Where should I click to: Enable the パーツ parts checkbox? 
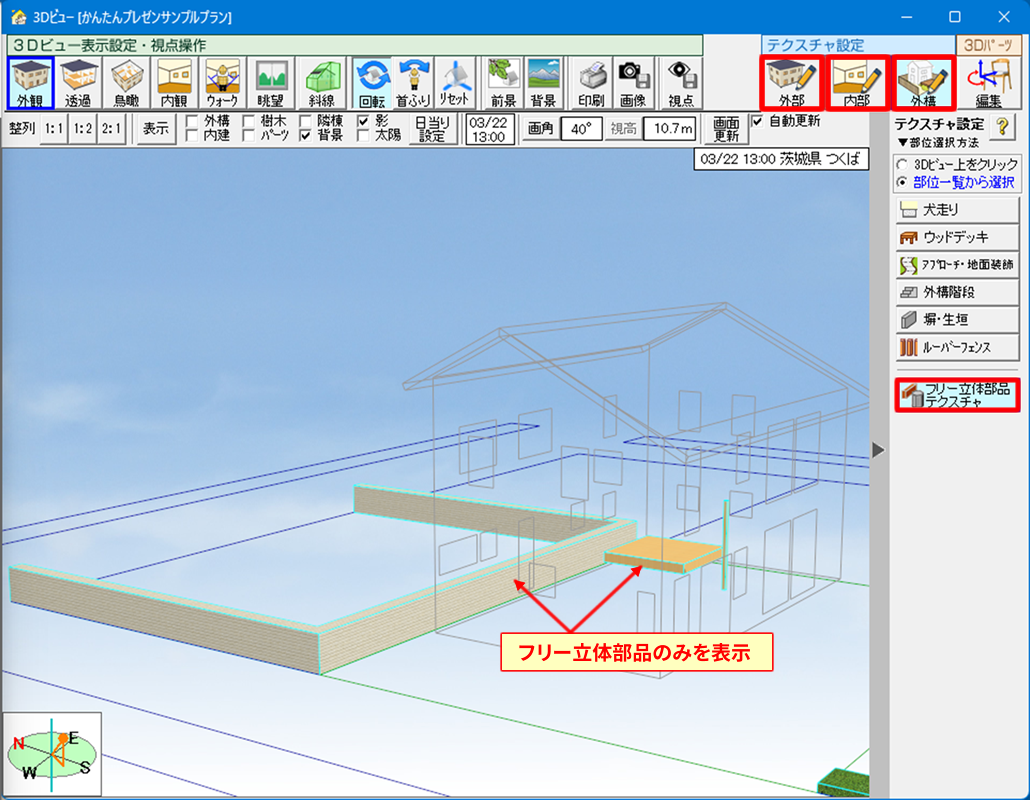pyautogui.click(x=248, y=135)
